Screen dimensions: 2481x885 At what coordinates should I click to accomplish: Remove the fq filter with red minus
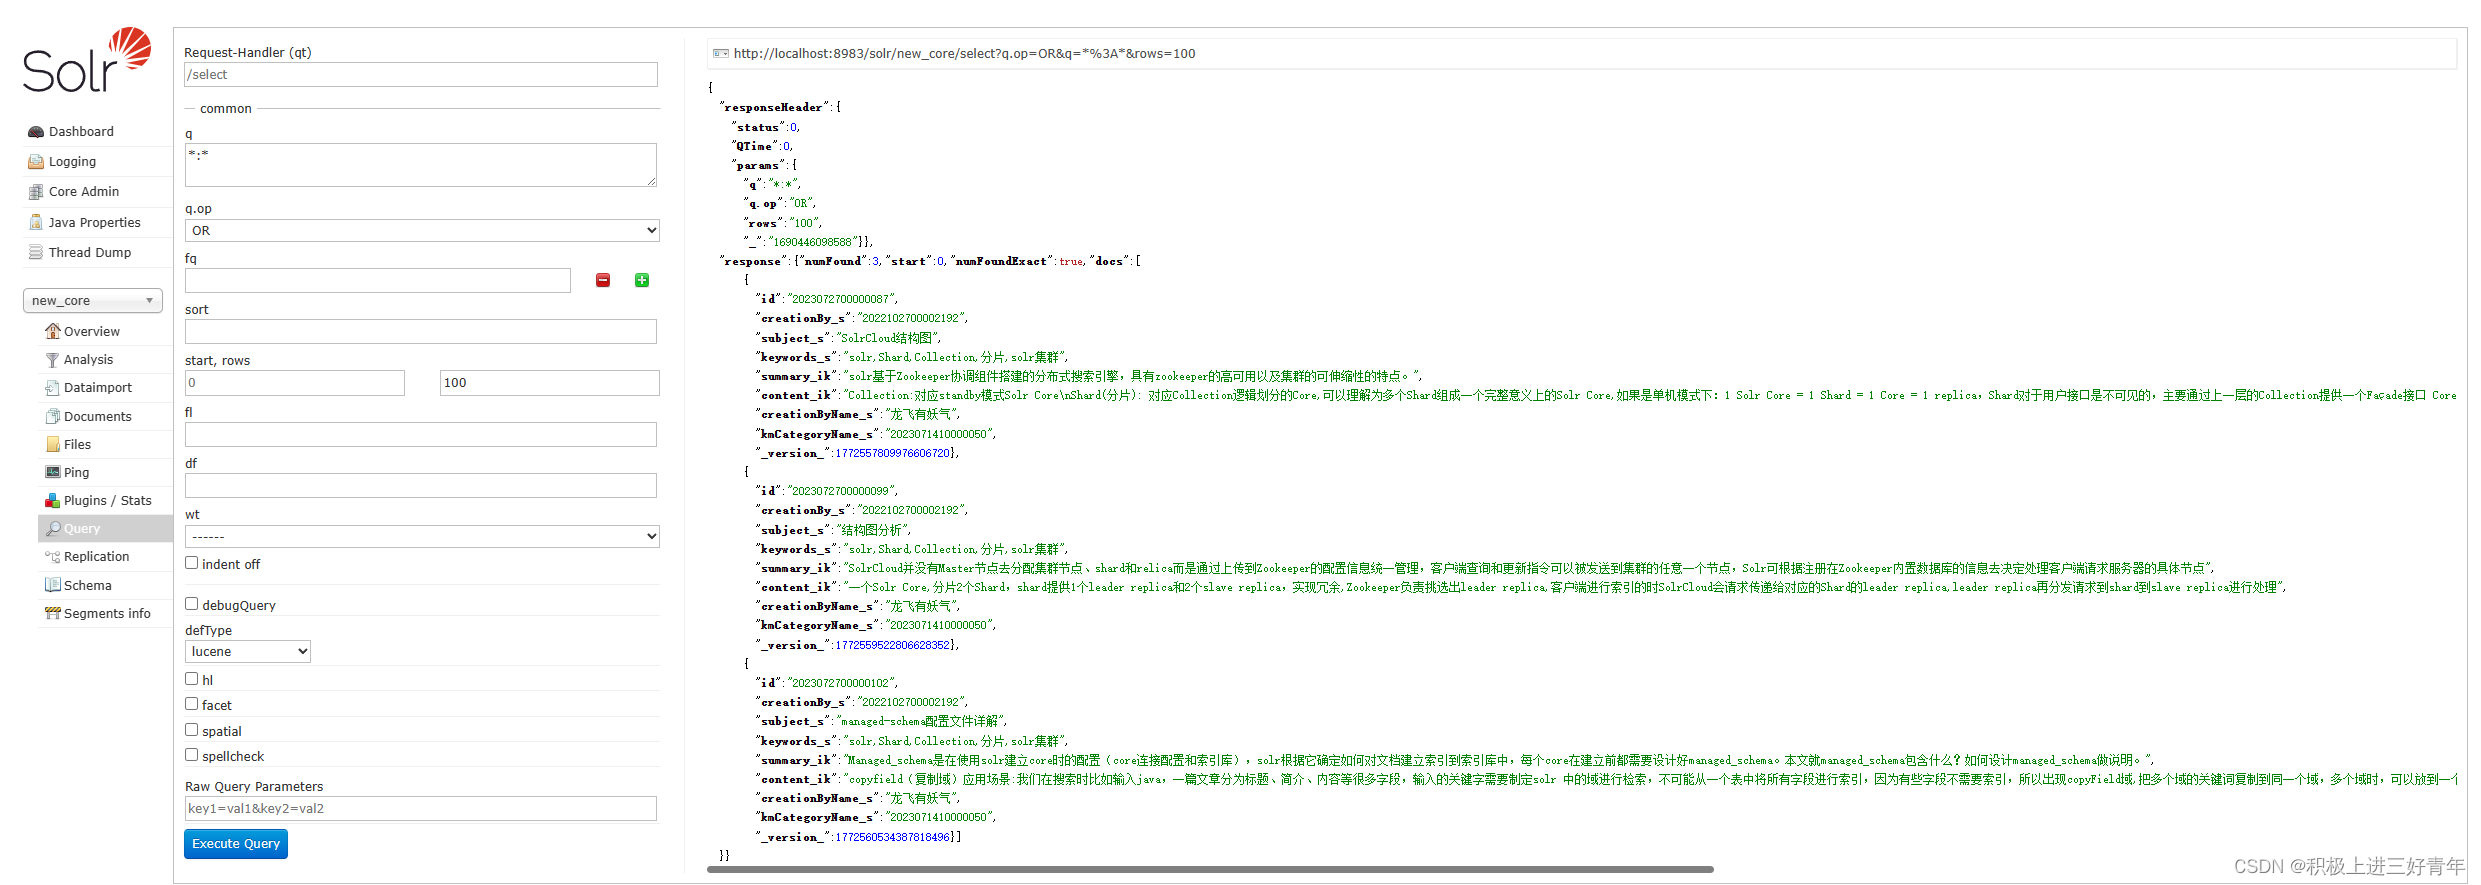[603, 281]
